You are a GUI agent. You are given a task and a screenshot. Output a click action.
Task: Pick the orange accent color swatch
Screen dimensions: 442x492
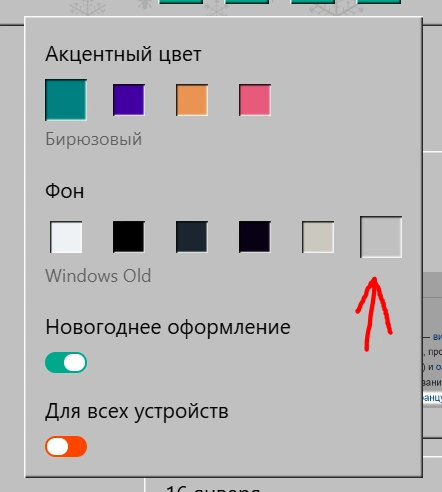click(x=192, y=100)
